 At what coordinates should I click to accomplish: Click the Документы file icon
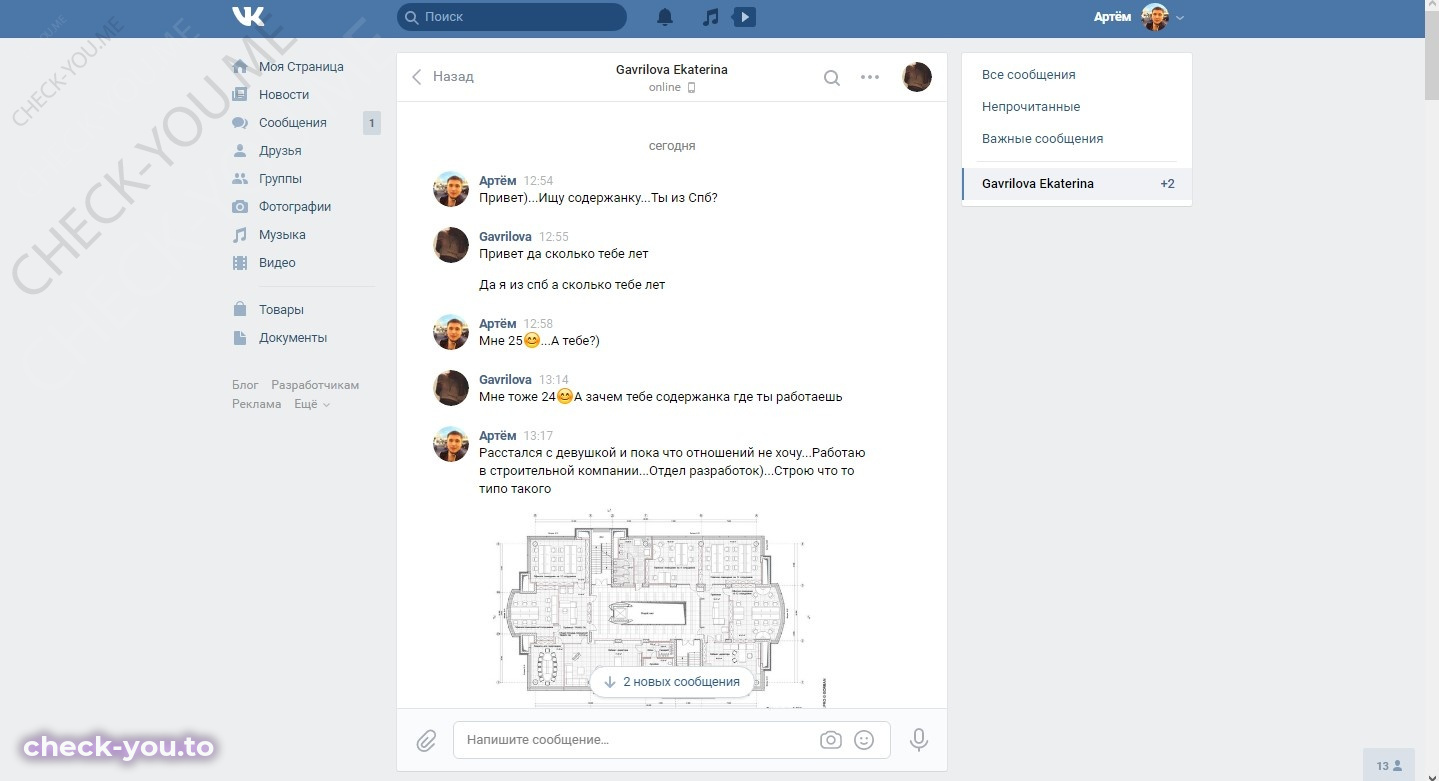[x=240, y=338]
